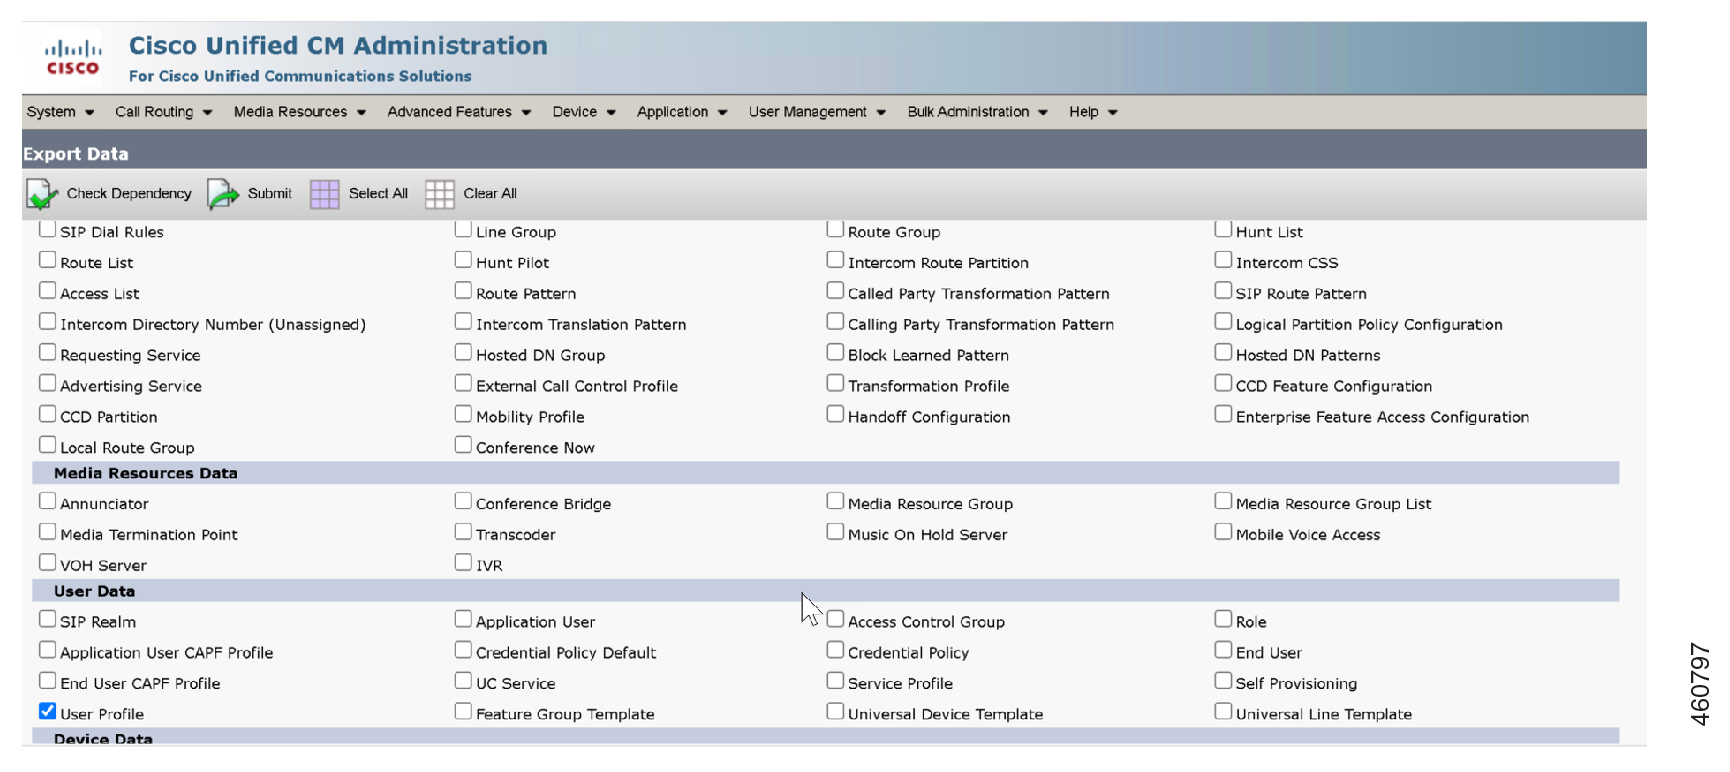Tick the Transcoder checkbox
Screen dimensions: 1730x772
click(x=463, y=532)
